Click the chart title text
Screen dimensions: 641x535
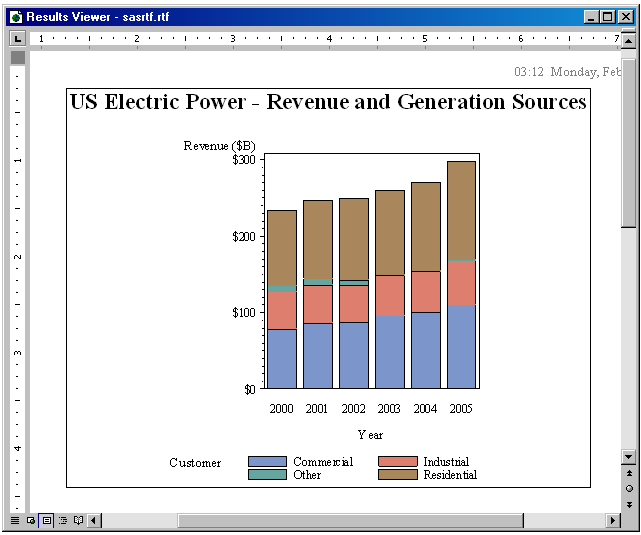pos(328,102)
